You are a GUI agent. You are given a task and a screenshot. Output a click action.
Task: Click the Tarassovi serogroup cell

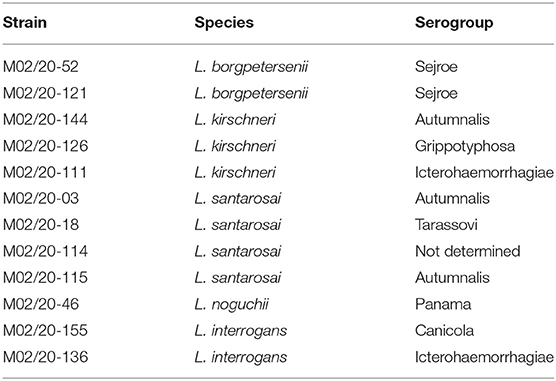[446, 225]
